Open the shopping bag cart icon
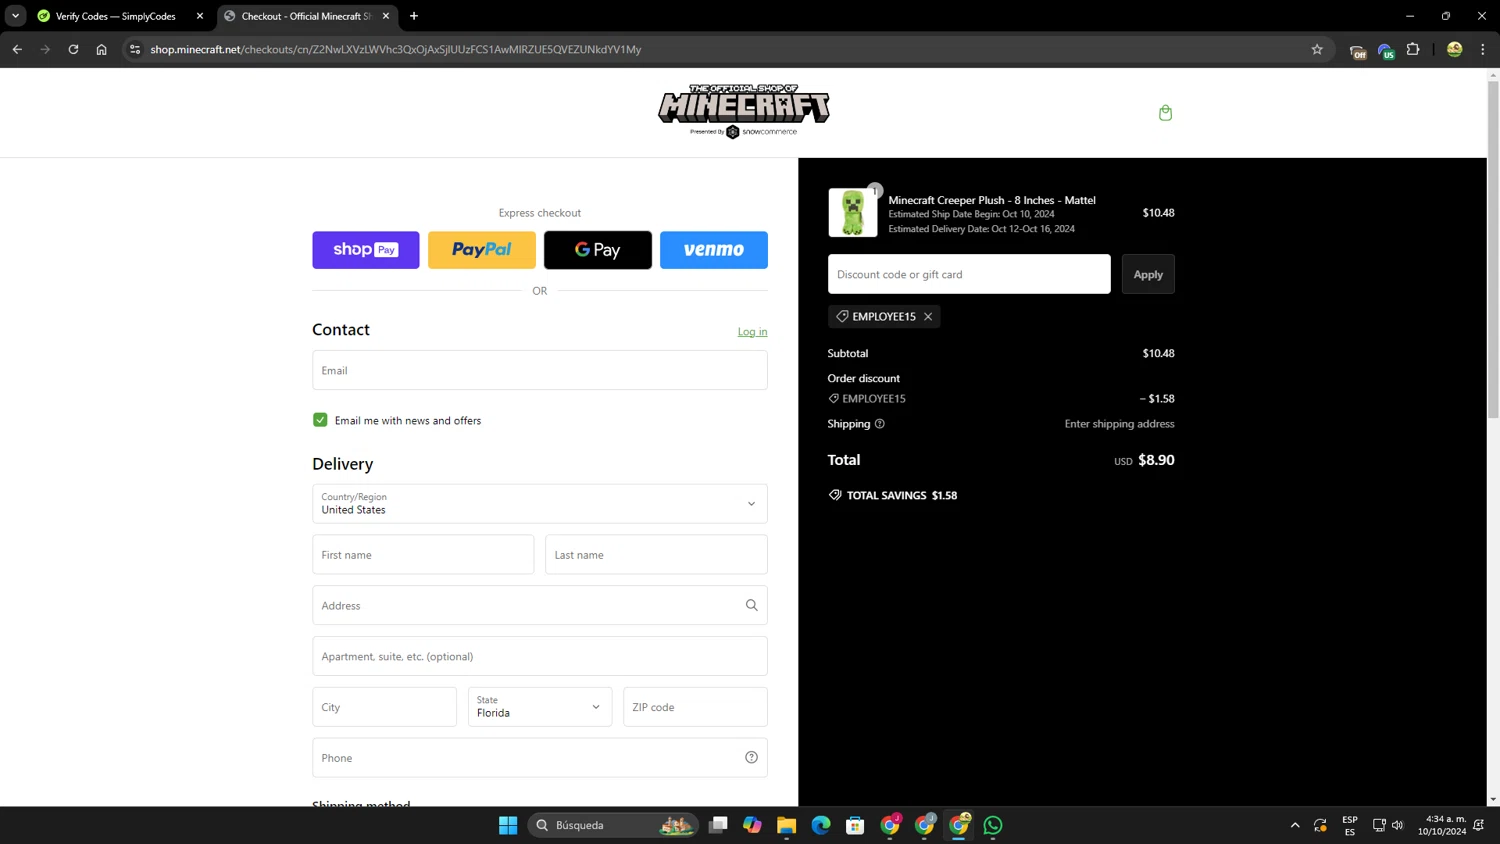 [x=1165, y=113]
